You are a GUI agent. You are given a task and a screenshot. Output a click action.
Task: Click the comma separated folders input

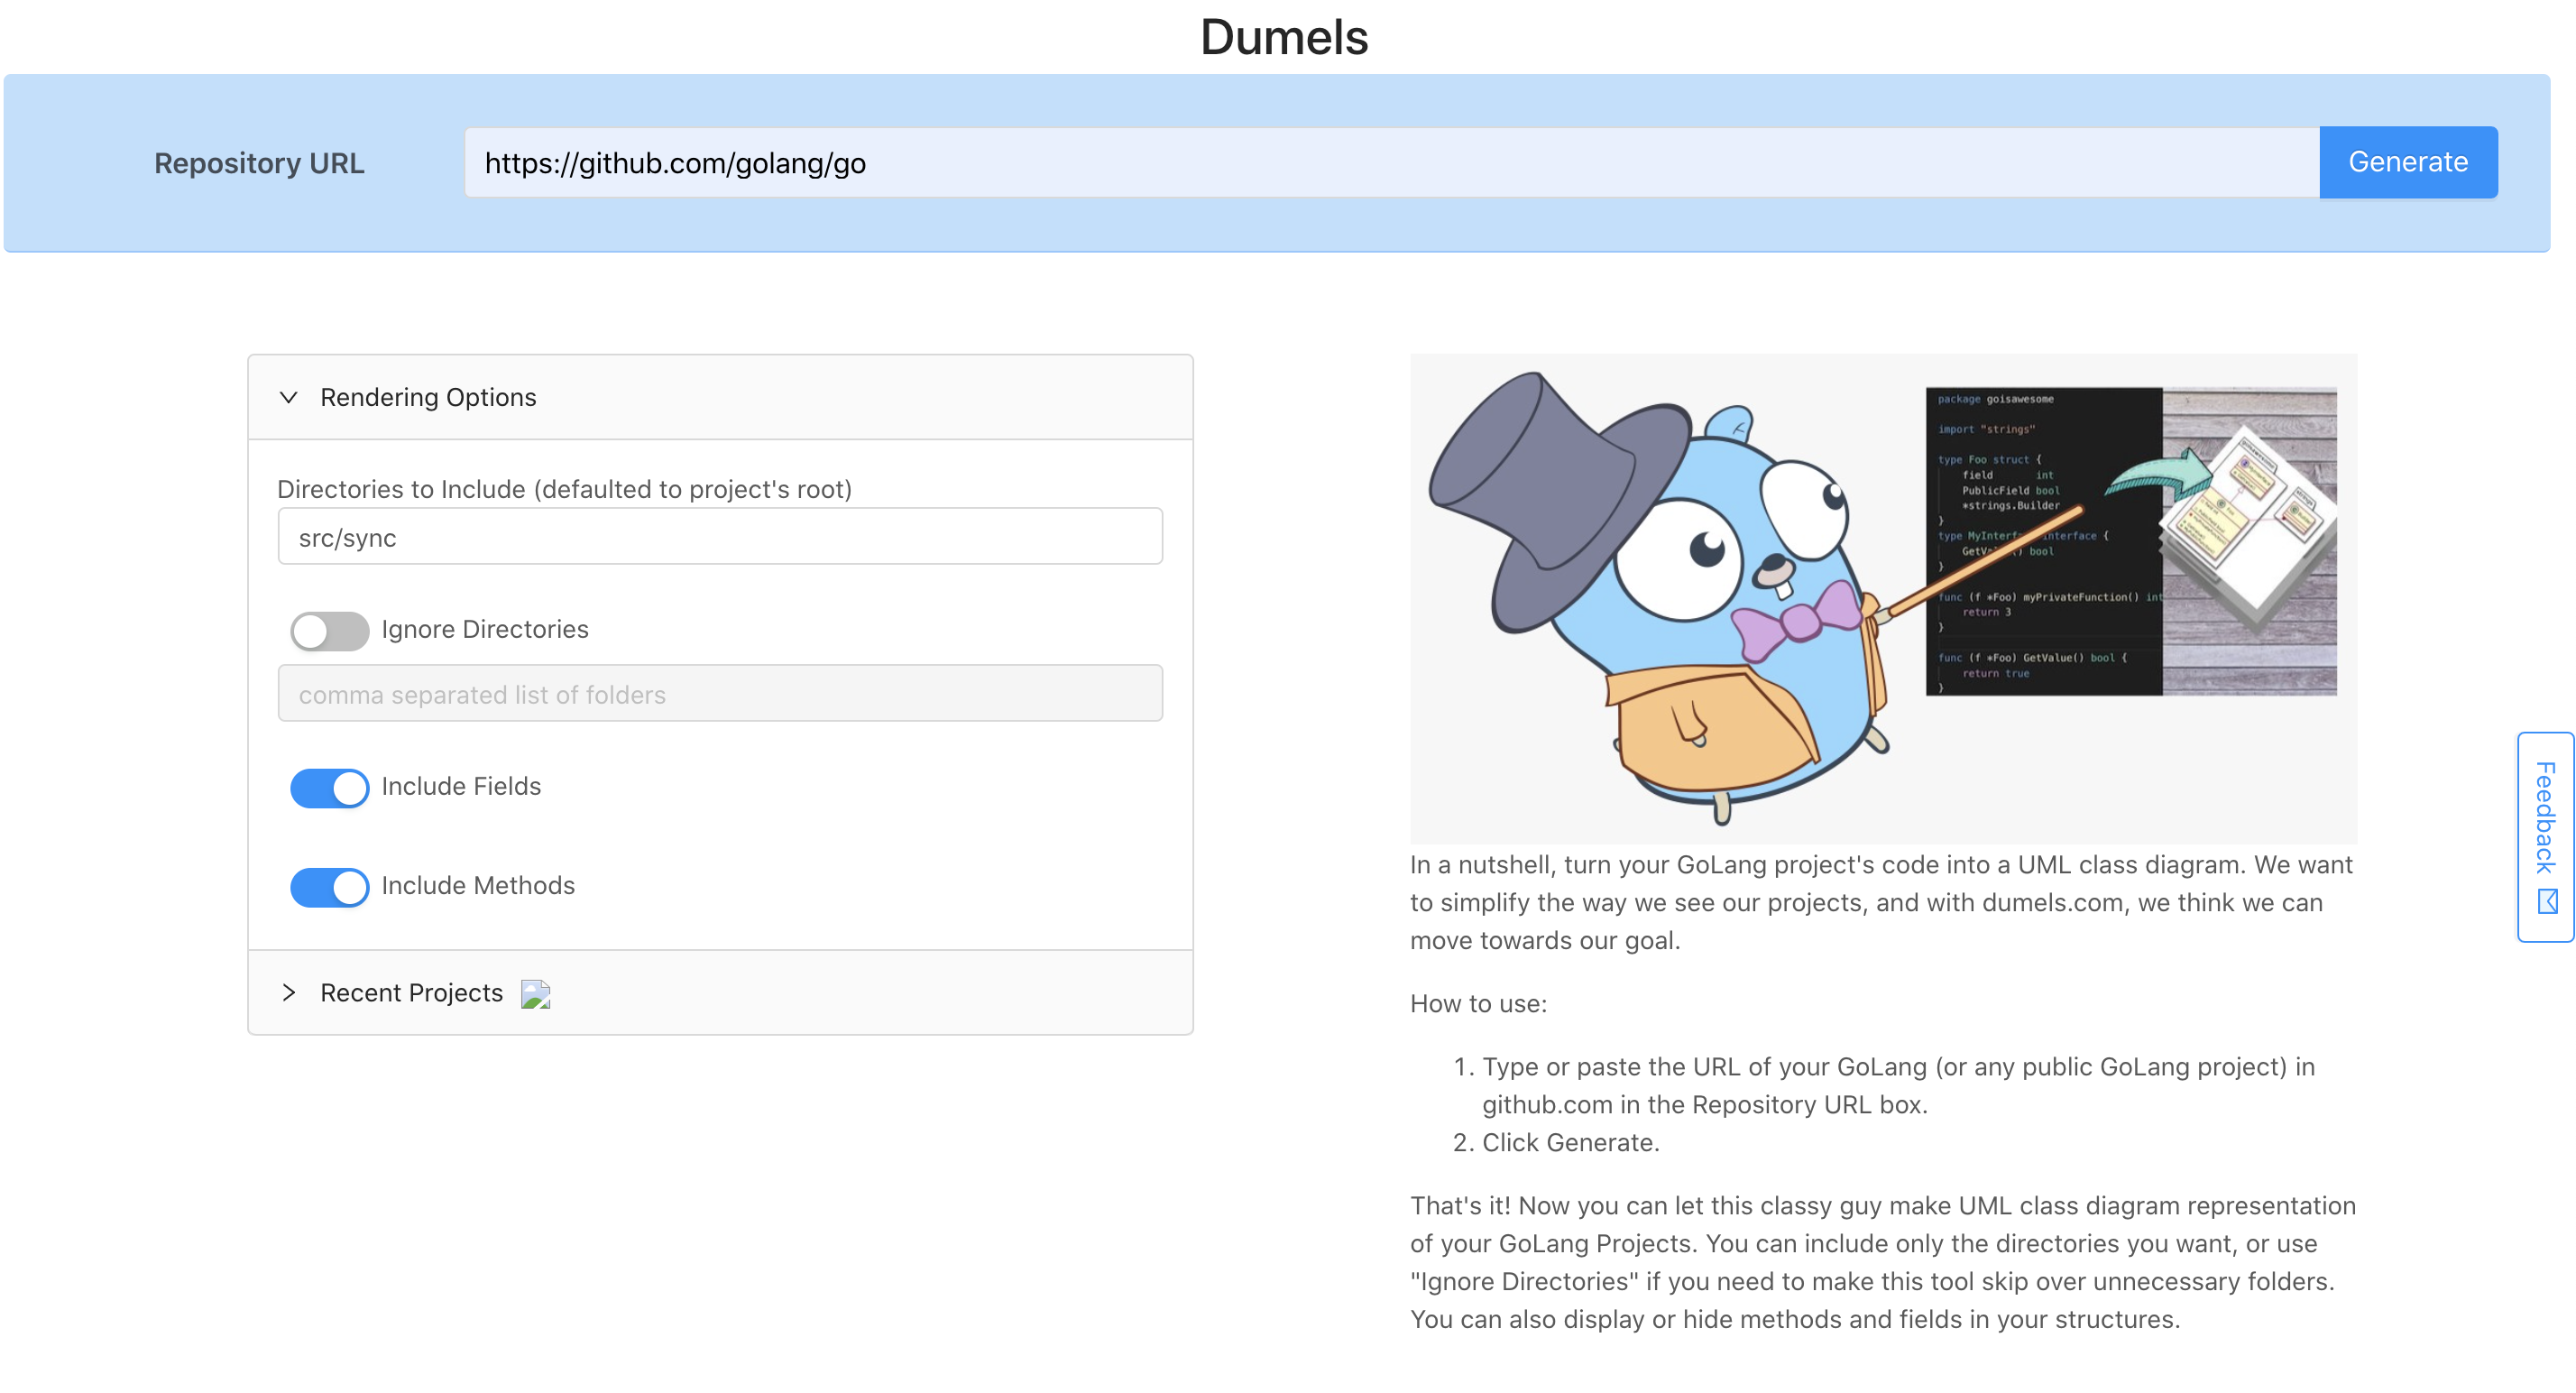(720, 694)
